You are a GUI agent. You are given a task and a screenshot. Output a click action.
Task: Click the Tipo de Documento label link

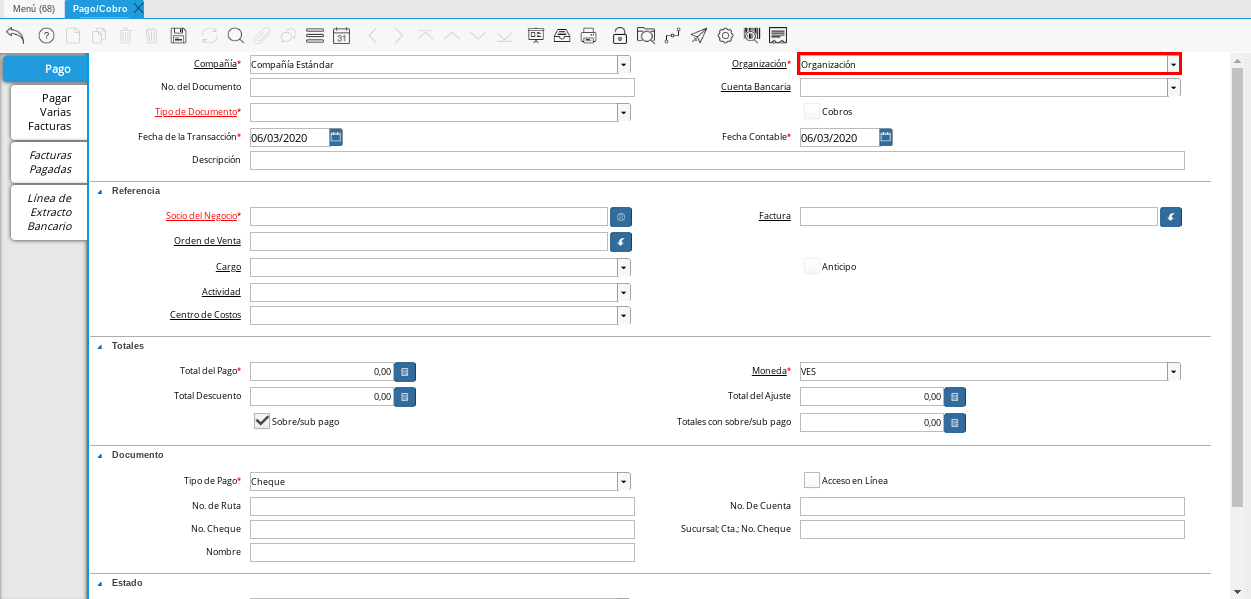[197, 112]
